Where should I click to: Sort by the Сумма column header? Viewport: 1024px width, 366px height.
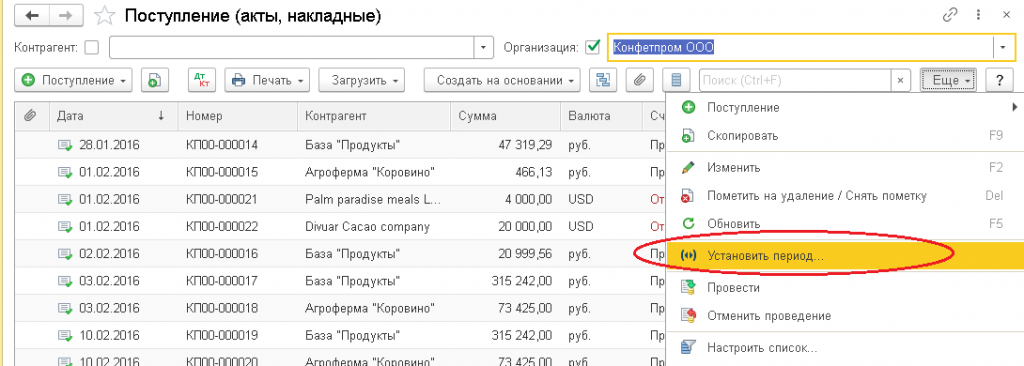point(505,116)
